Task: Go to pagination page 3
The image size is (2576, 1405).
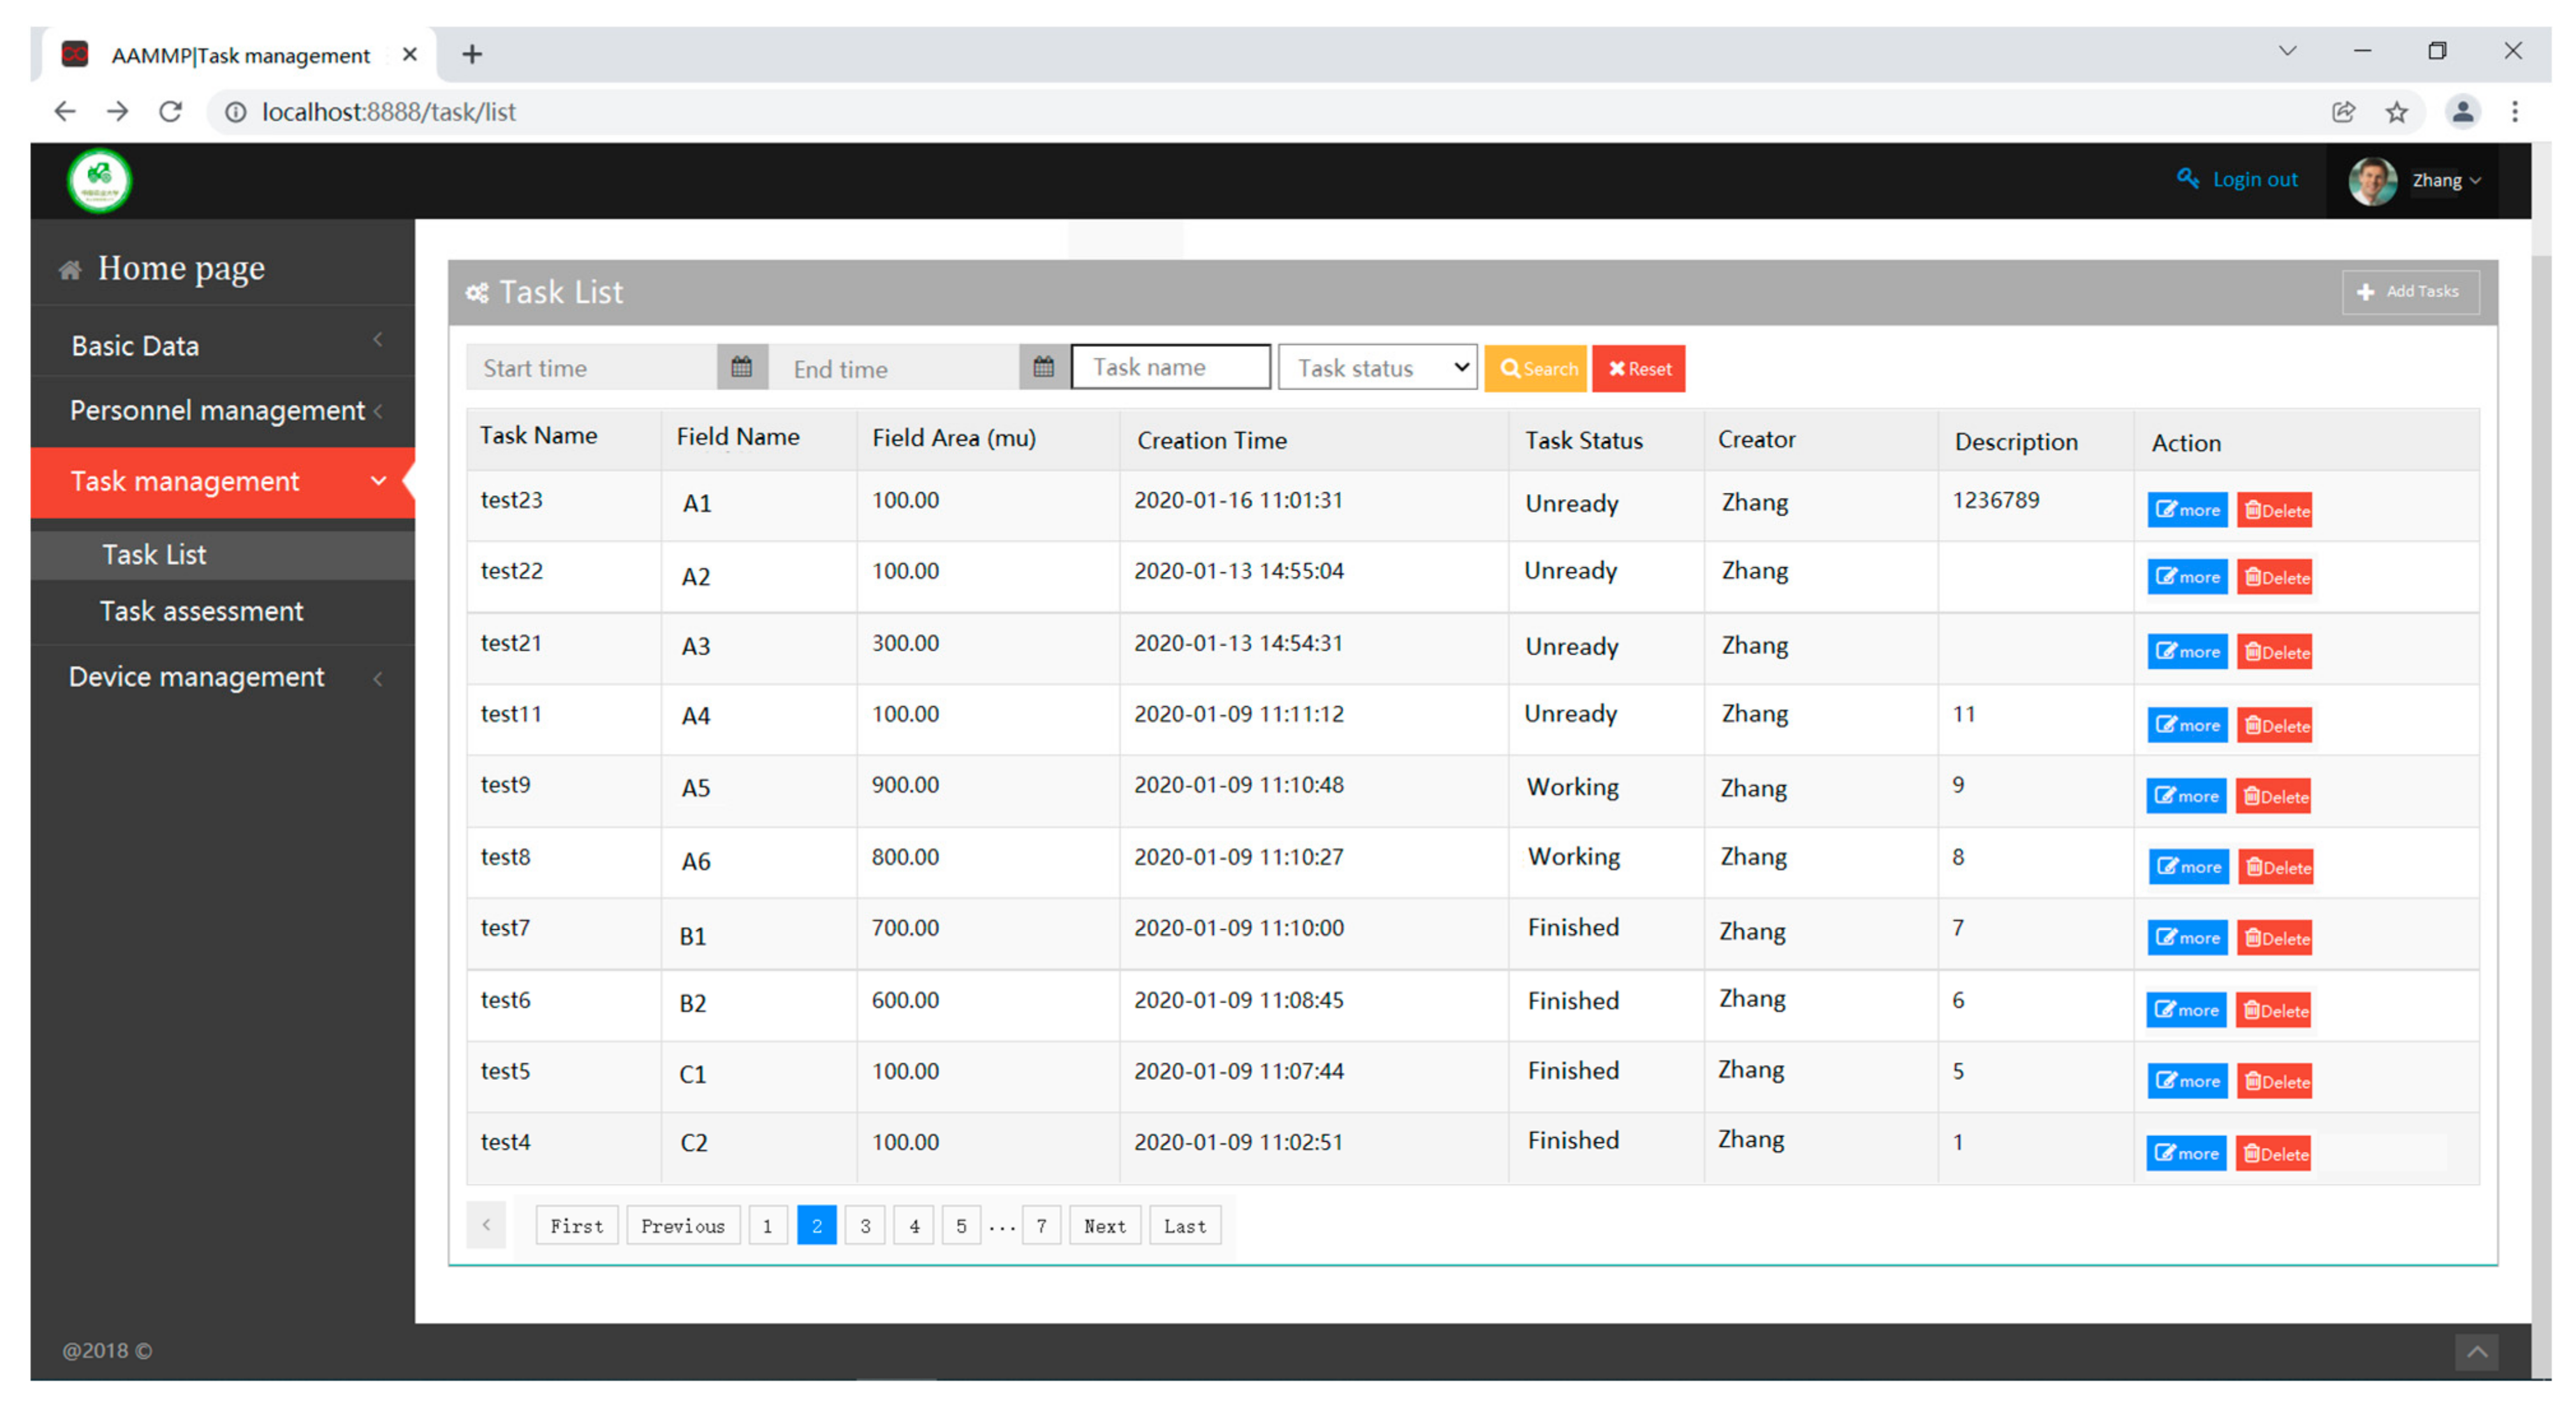Action: 865,1226
